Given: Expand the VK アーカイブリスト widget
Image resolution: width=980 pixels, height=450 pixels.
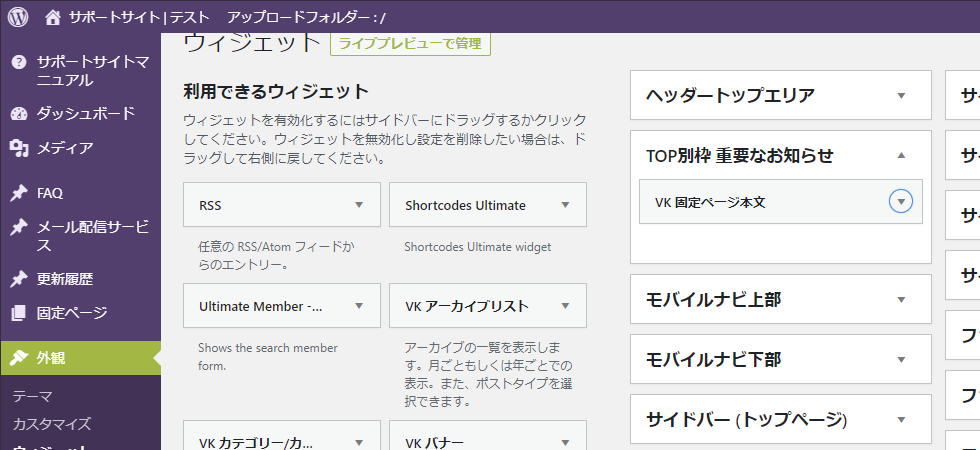Looking at the screenshot, I should [565, 305].
